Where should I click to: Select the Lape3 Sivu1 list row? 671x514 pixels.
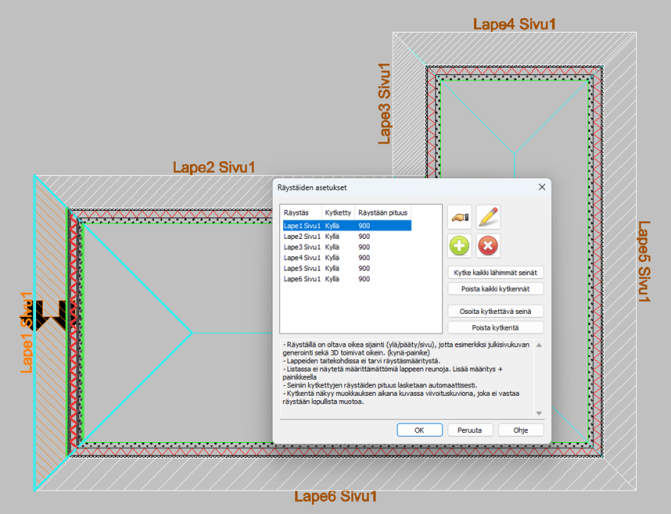(346, 247)
